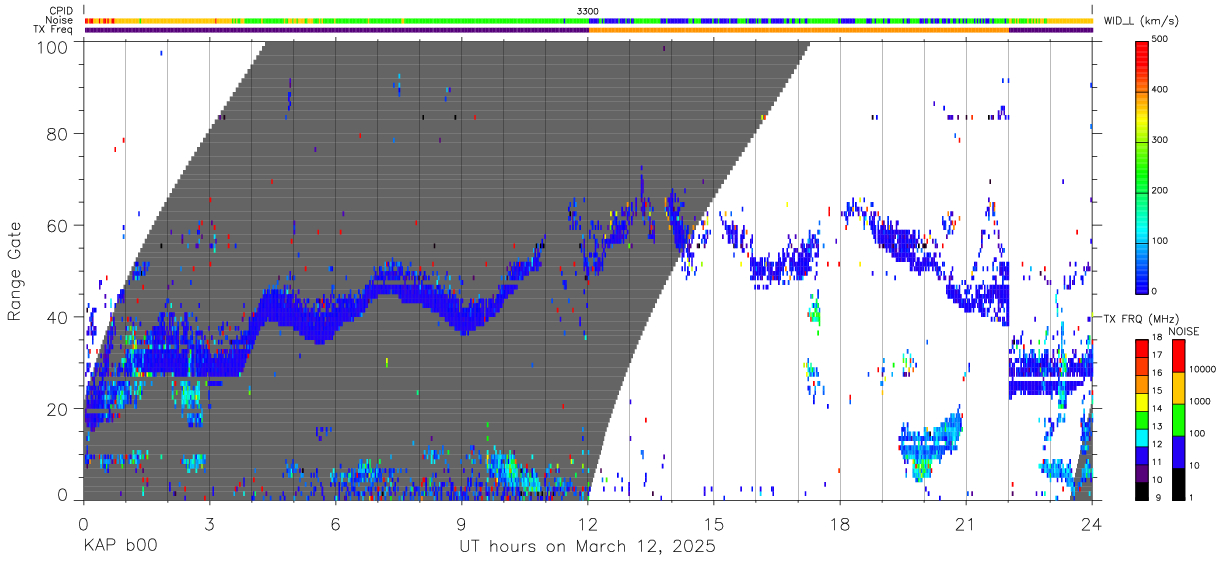Image resolution: width=1228 pixels, height=567 pixels.
Task: Click the 'UT hours on March 12, 2025' axis title
Action: pyautogui.click(x=587, y=547)
